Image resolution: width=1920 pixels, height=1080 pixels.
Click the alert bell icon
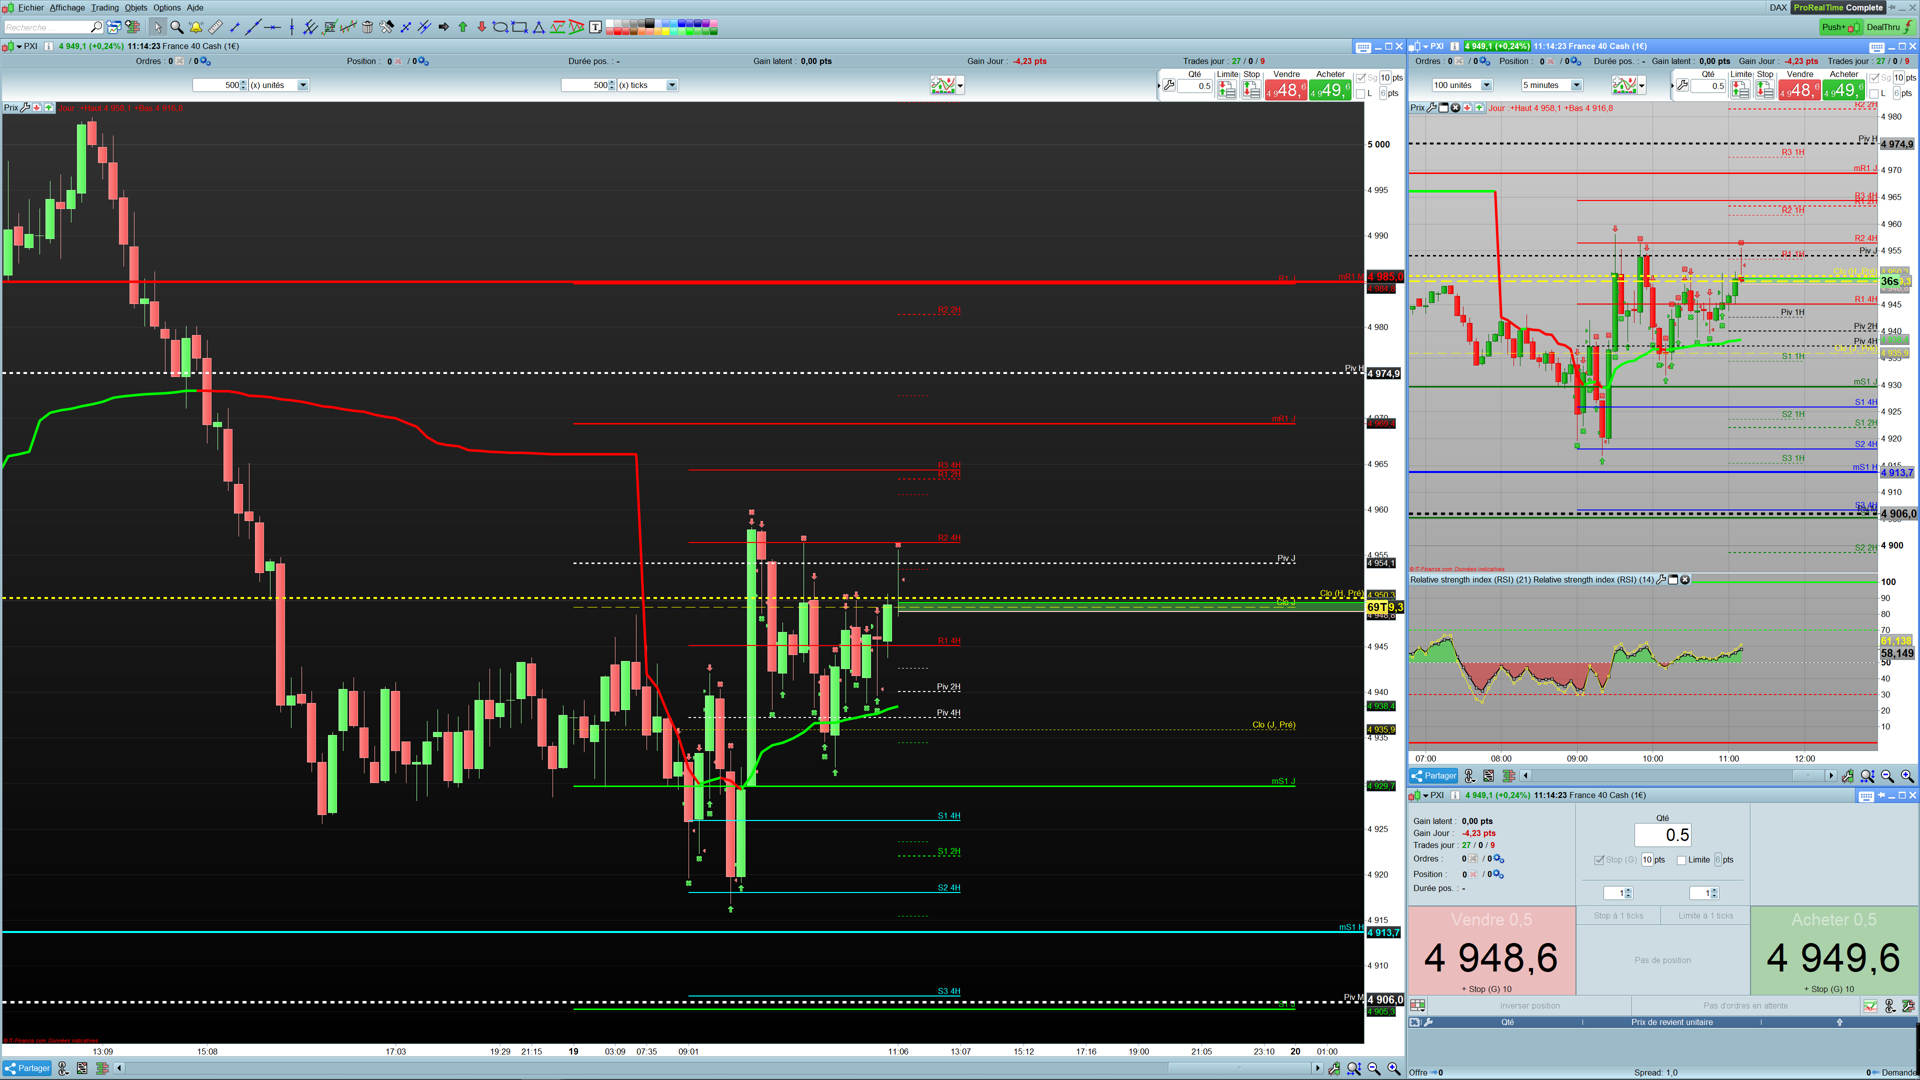click(196, 27)
